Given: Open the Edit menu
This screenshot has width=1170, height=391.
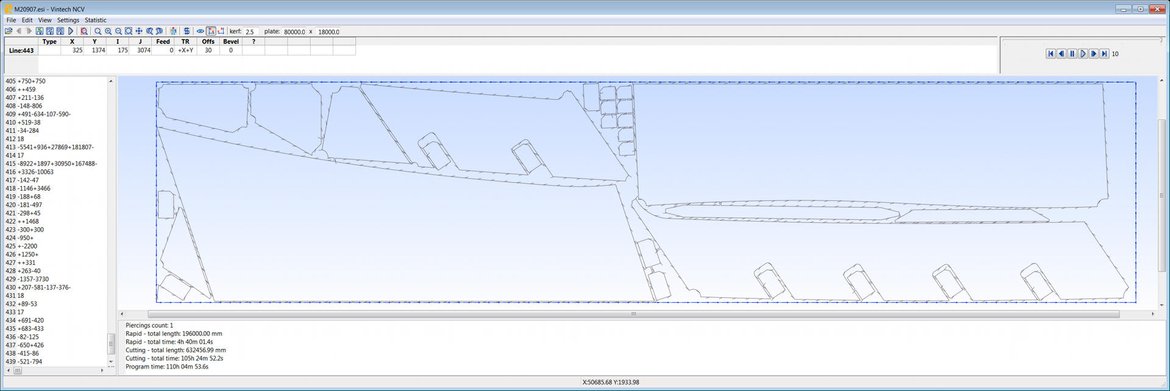Looking at the screenshot, I should [27, 20].
